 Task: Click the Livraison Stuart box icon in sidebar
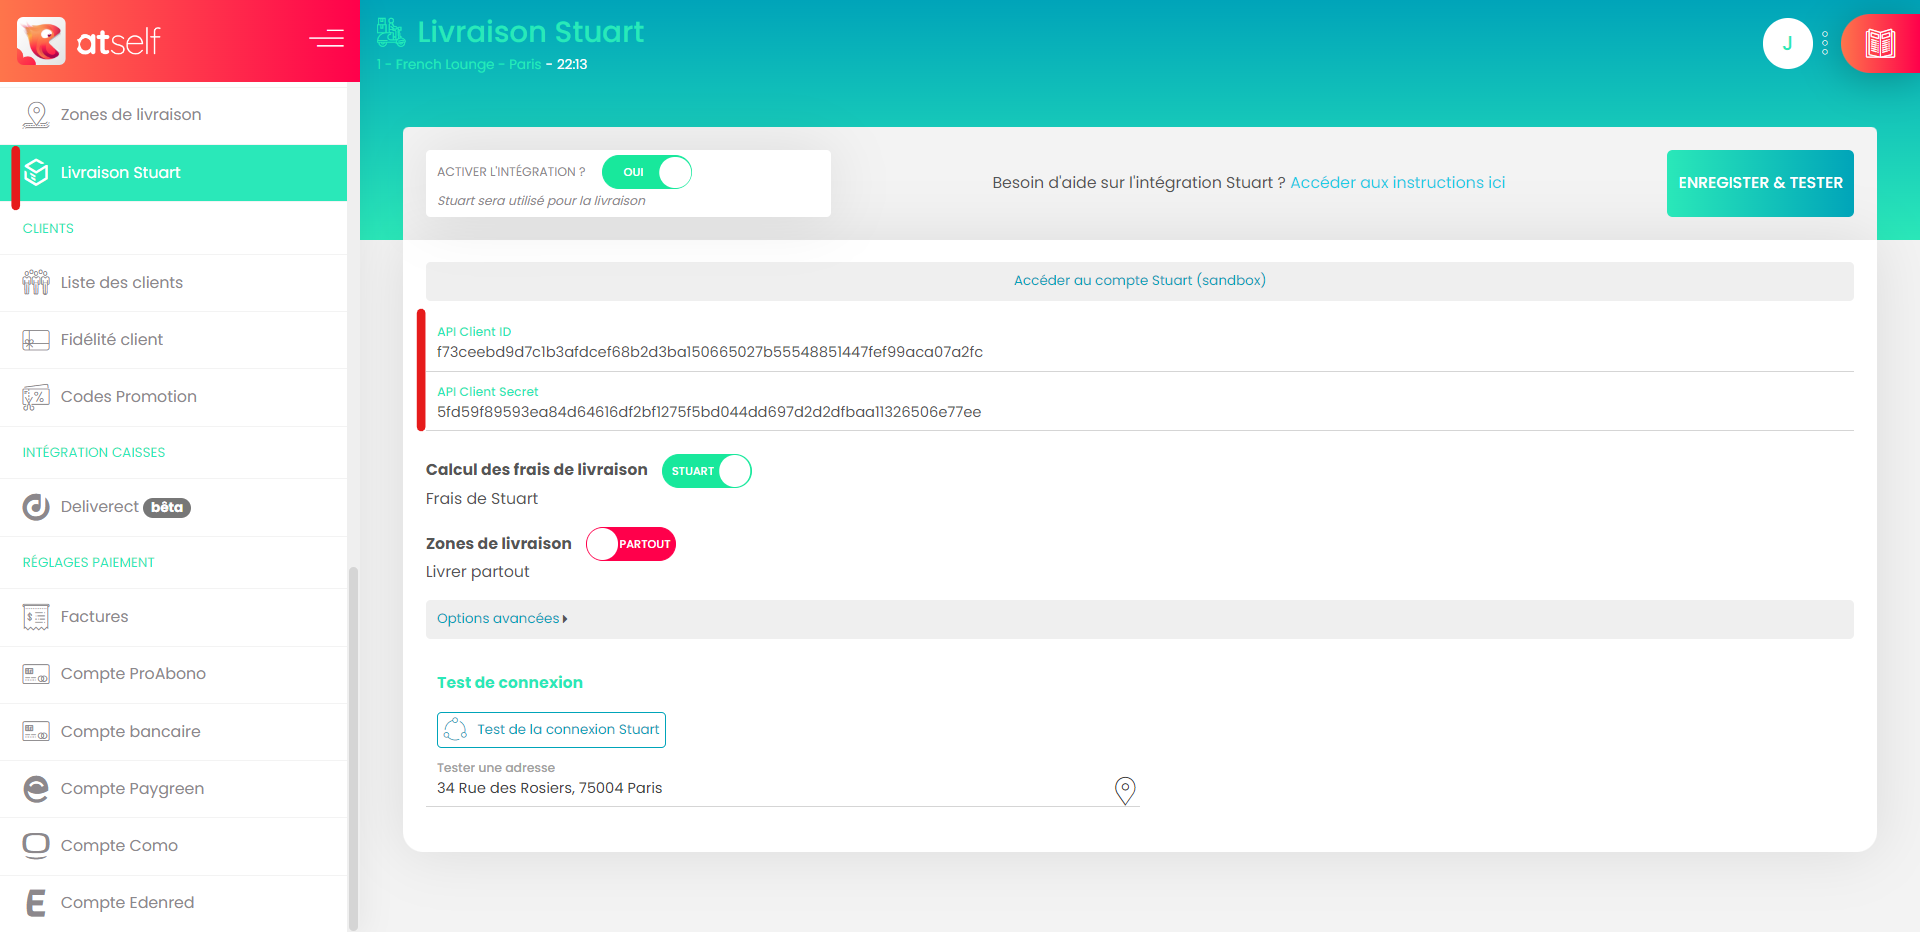tap(36, 172)
